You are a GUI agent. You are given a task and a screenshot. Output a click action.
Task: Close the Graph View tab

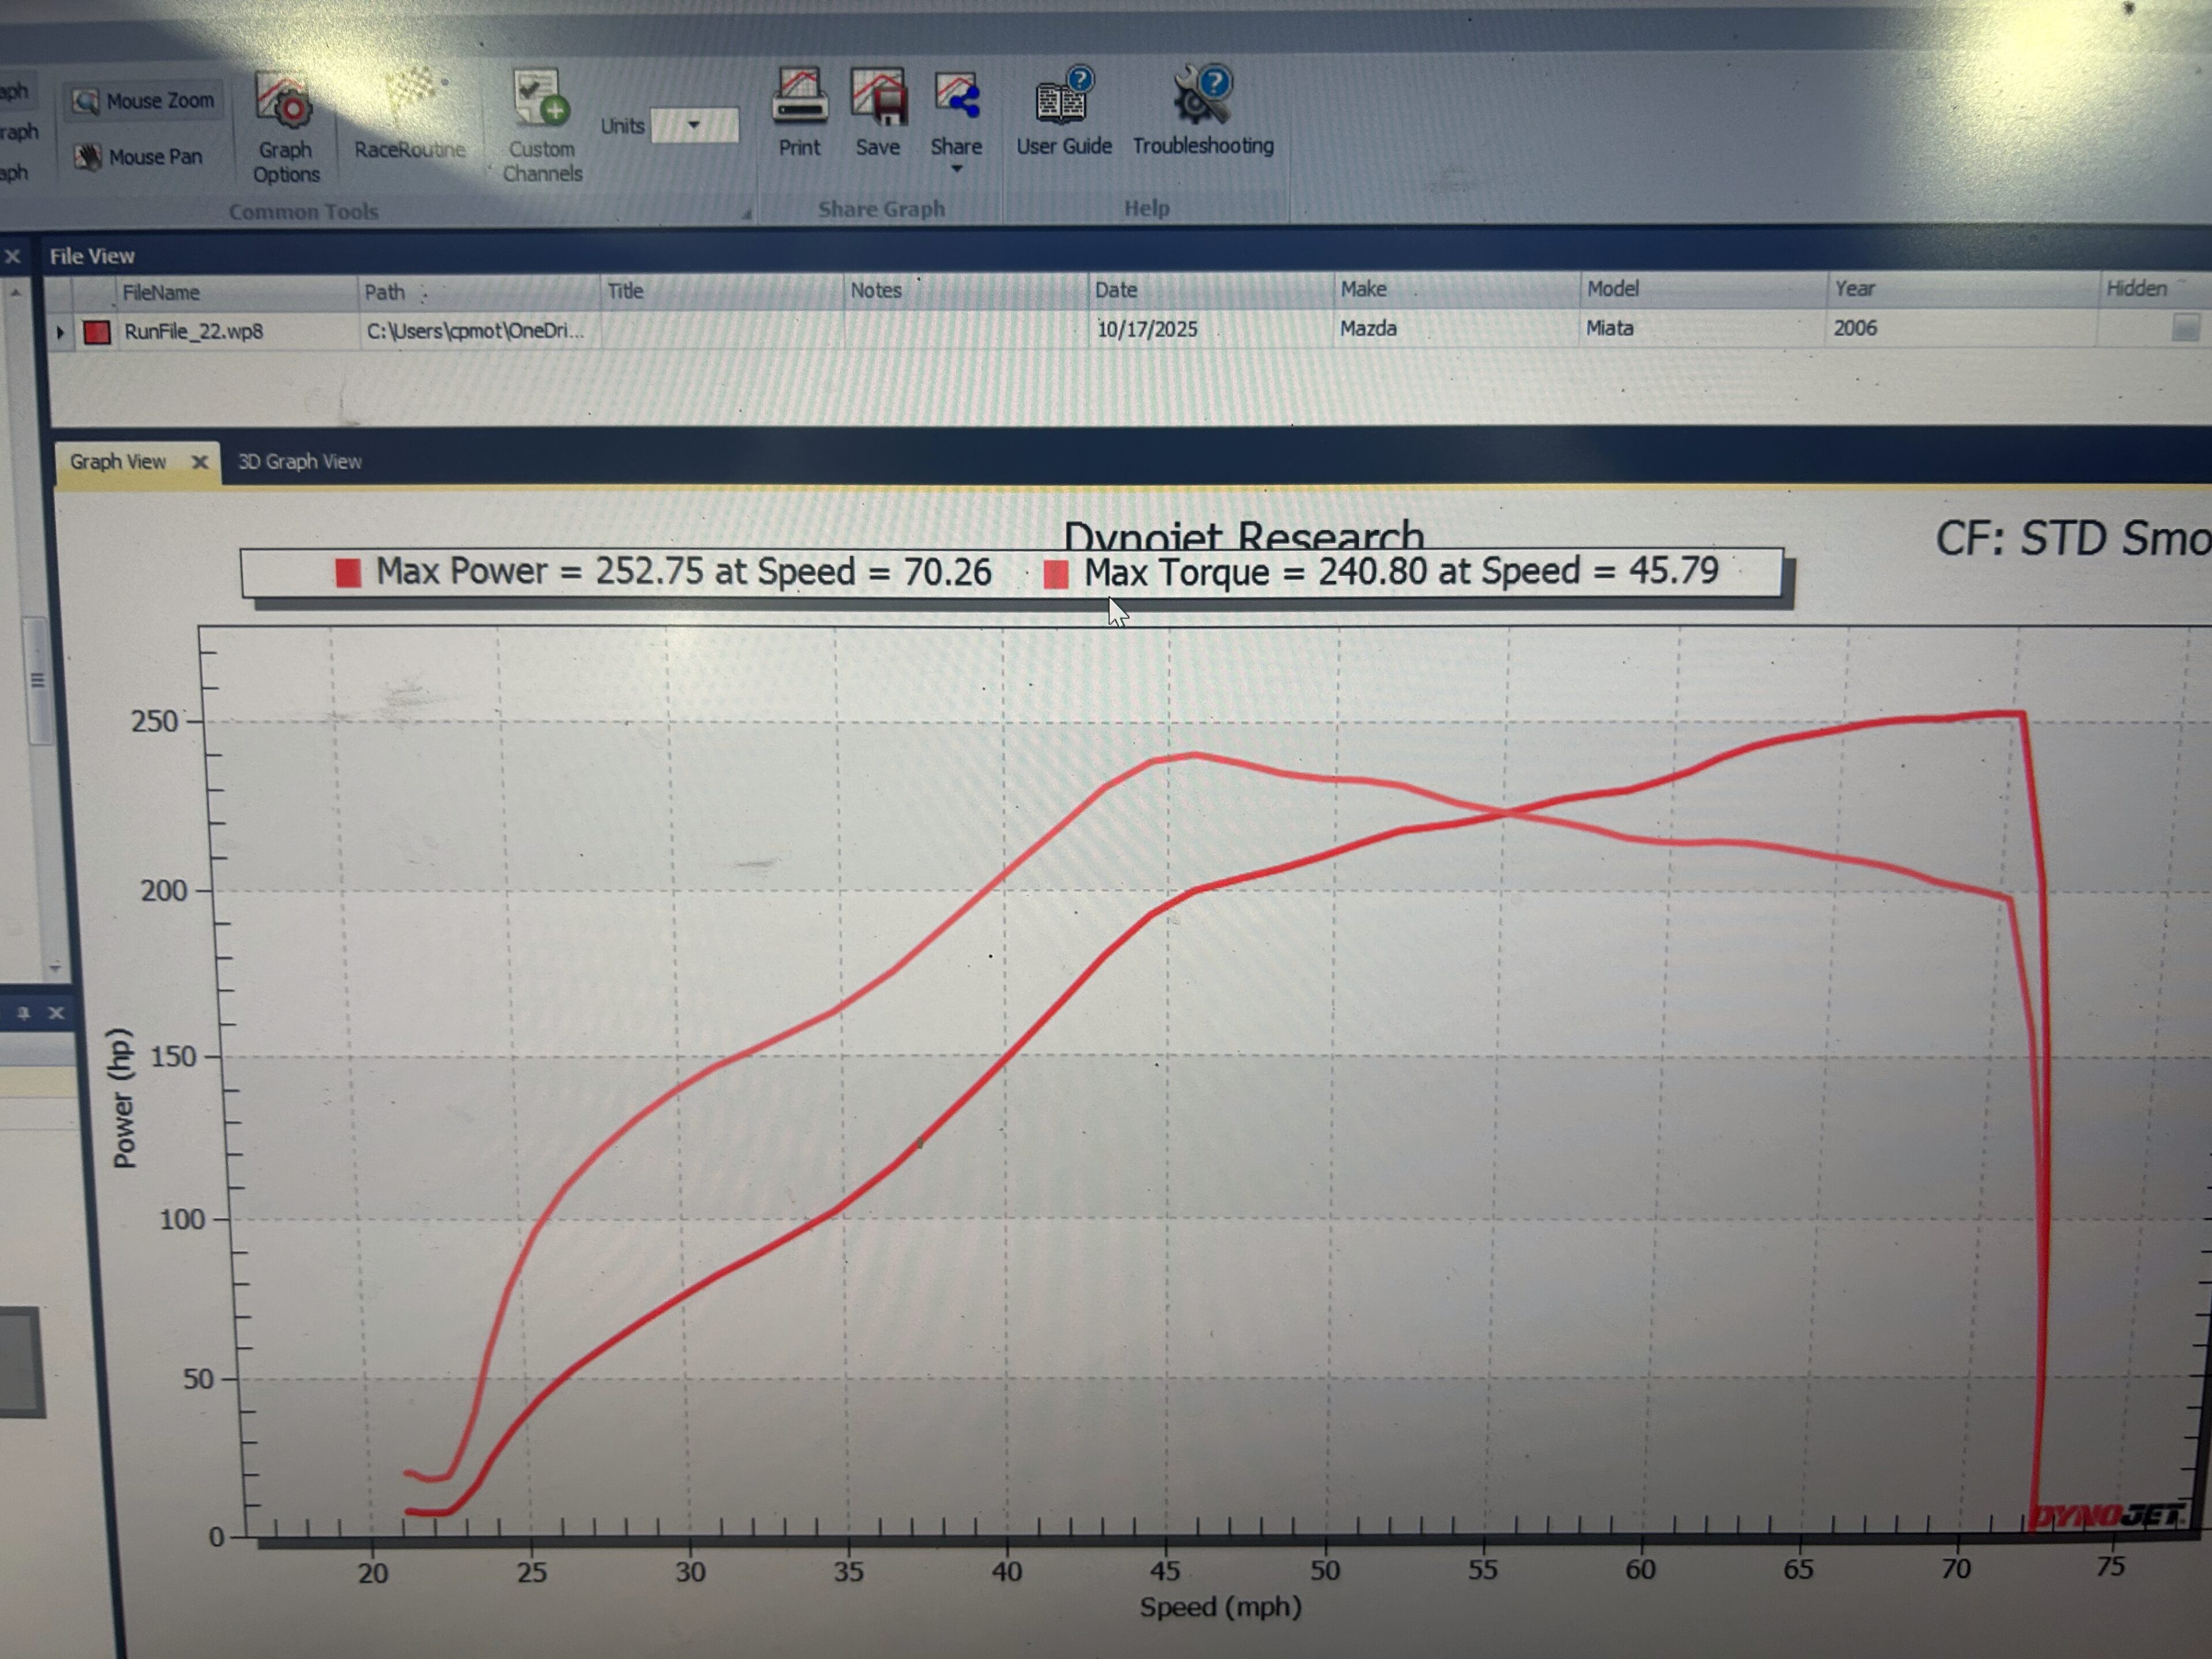199,462
